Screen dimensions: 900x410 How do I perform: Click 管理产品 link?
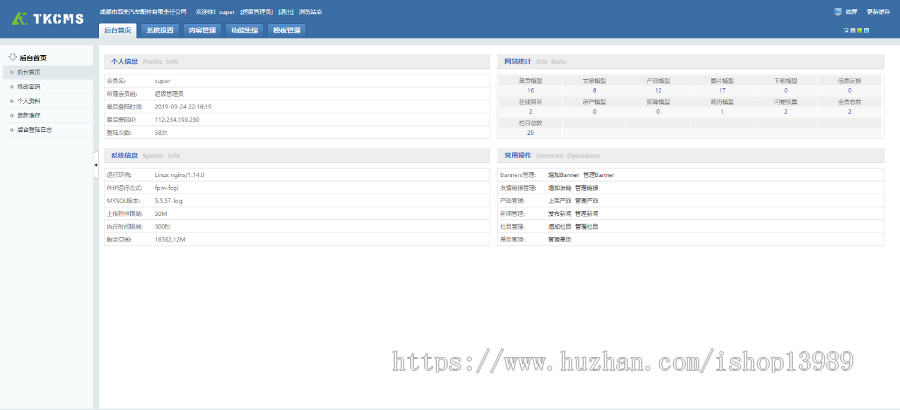point(587,201)
